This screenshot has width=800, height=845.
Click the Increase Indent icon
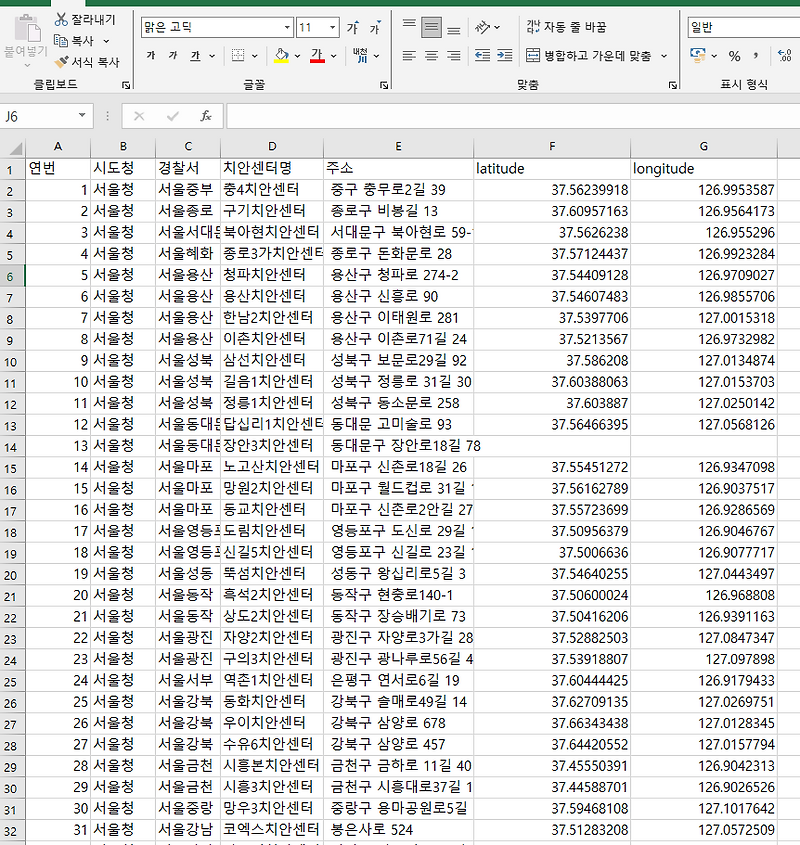tap(505, 54)
